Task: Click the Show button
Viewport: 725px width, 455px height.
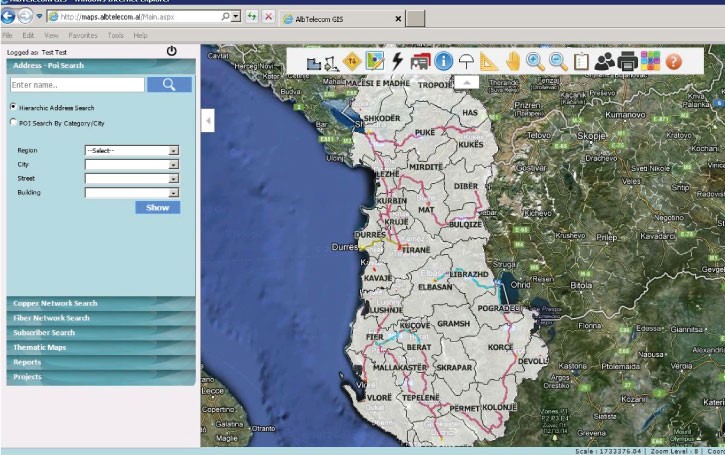Action: 158,208
